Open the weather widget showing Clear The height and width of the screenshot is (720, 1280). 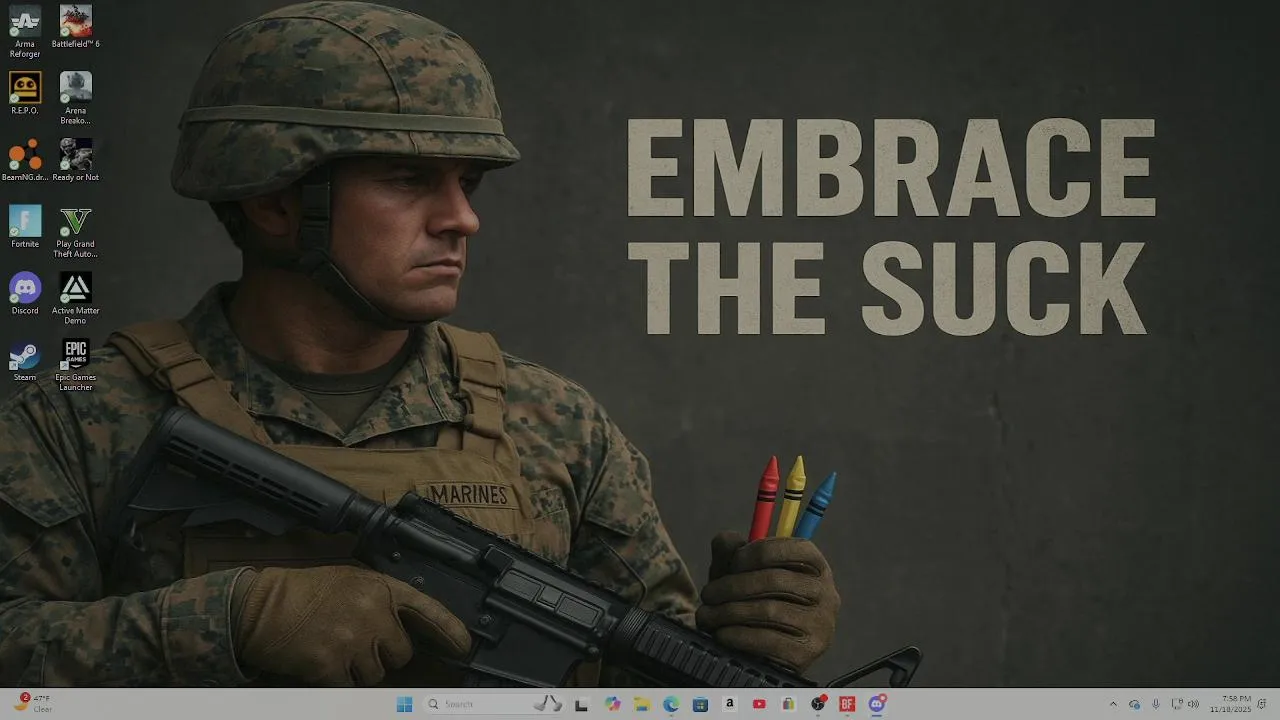tap(32, 704)
